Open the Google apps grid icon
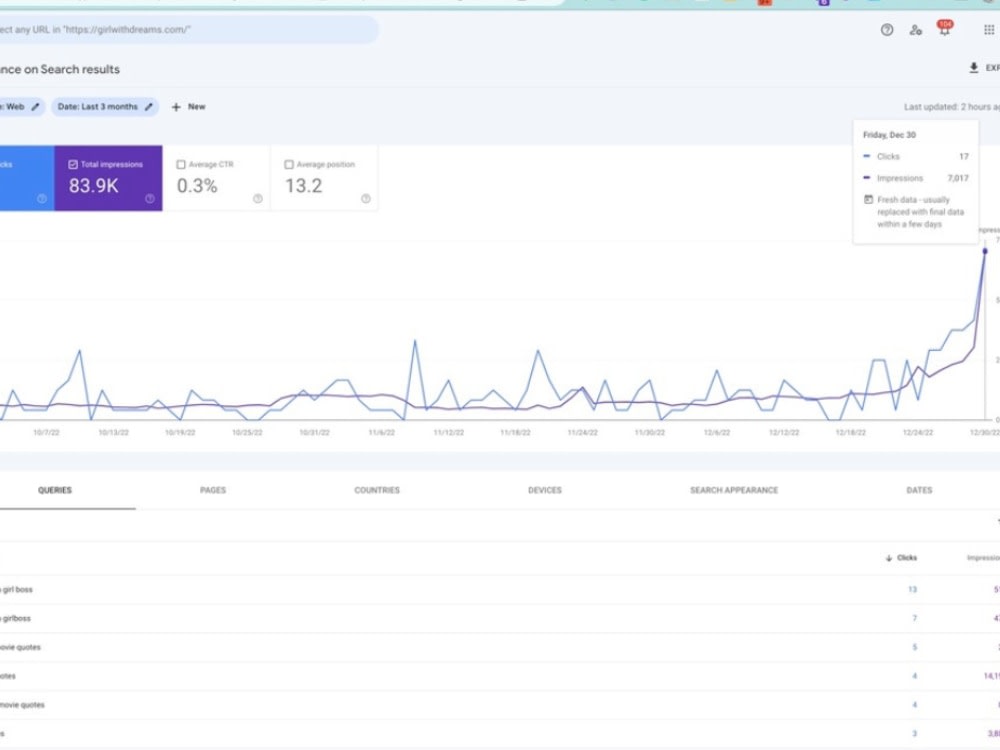 click(x=989, y=29)
